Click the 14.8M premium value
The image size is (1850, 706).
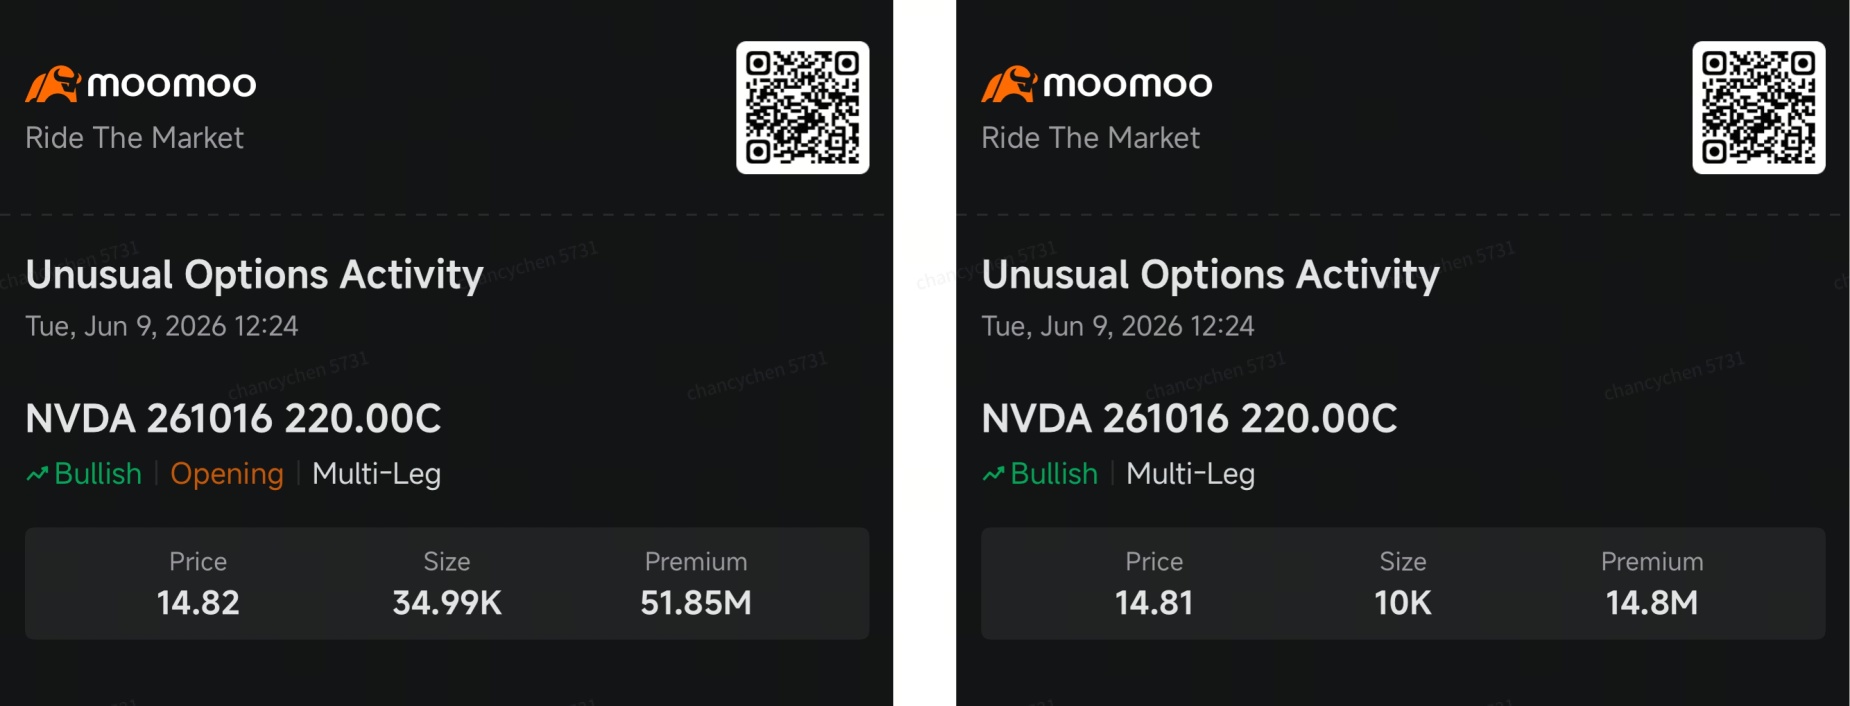pyautogui.click(x=1652, y=603)
